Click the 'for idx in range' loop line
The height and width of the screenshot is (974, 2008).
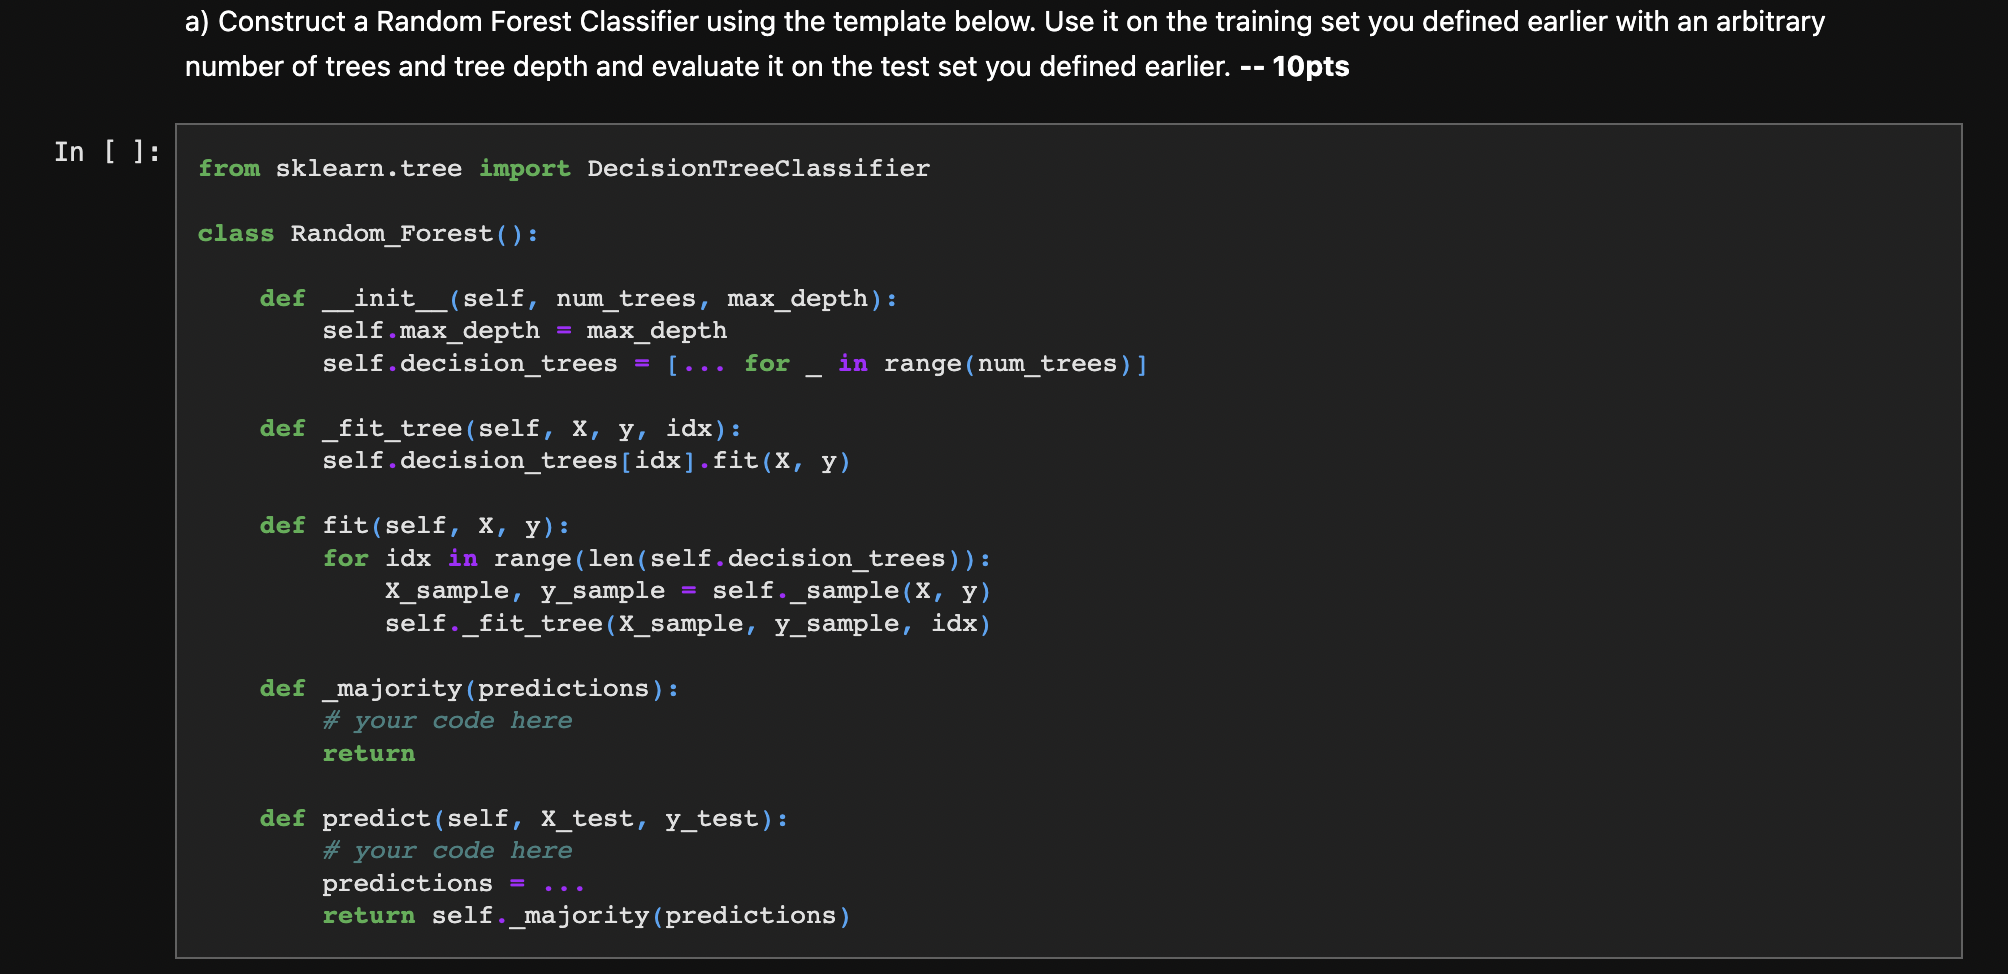(x=655, y=557)
